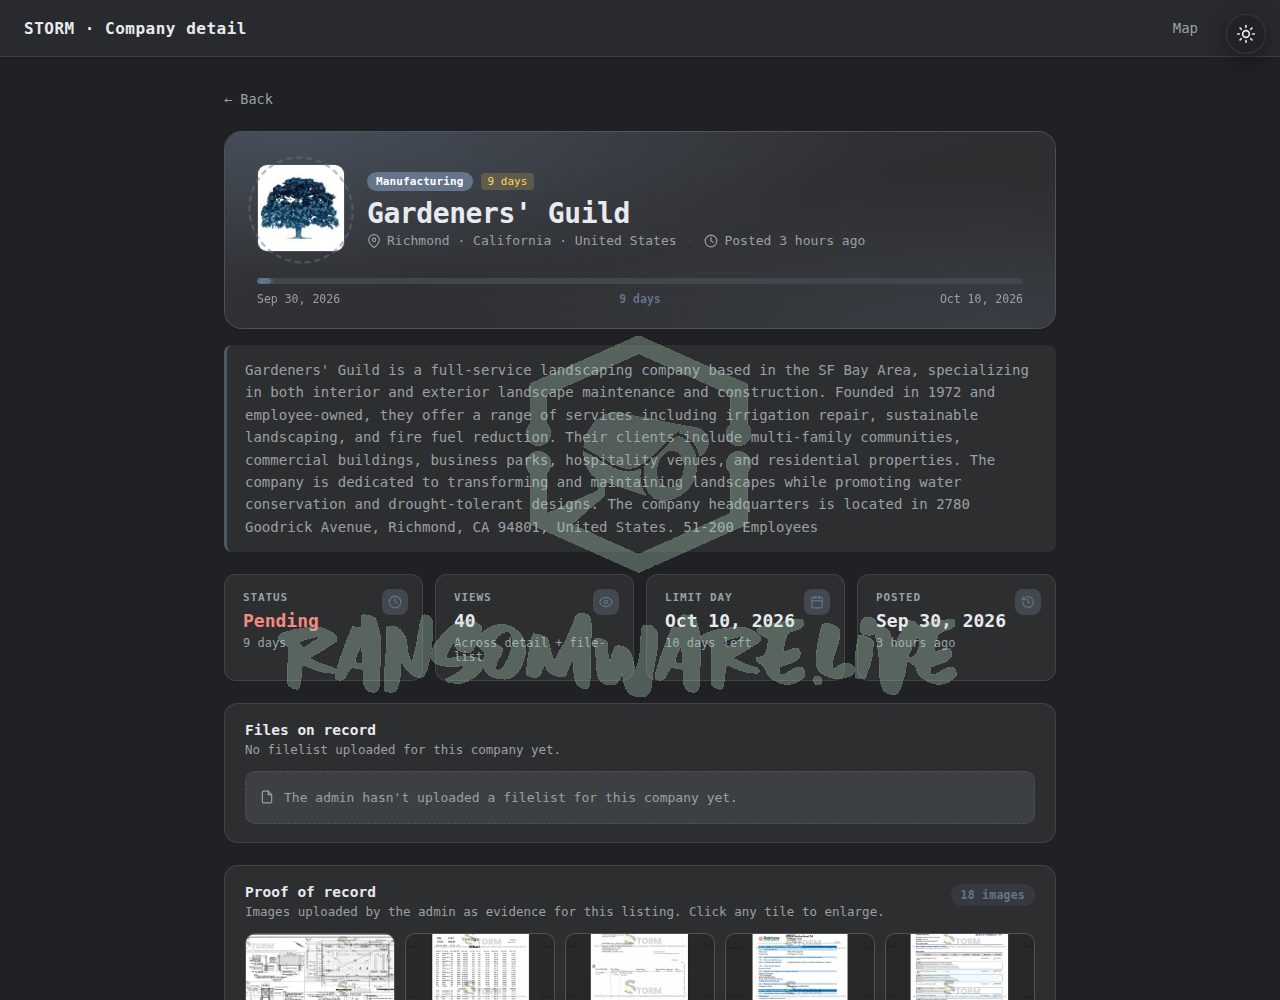The image size is (1280, 1000).
Task: Click the admin hasn't uploaded a filelist message
Action: pyautogui.click(x=510, y=798)
